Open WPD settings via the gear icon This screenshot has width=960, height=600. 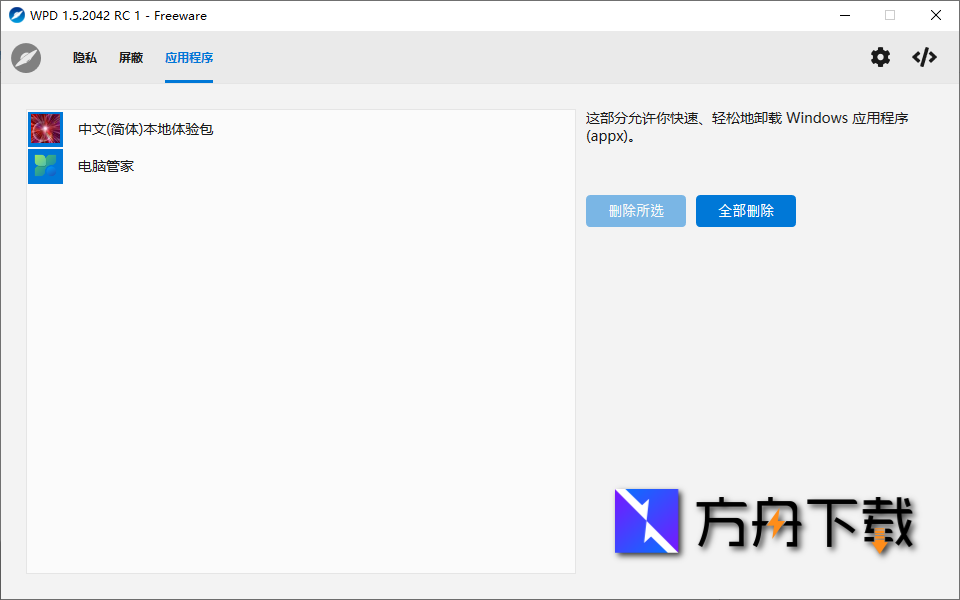point(880,57)
